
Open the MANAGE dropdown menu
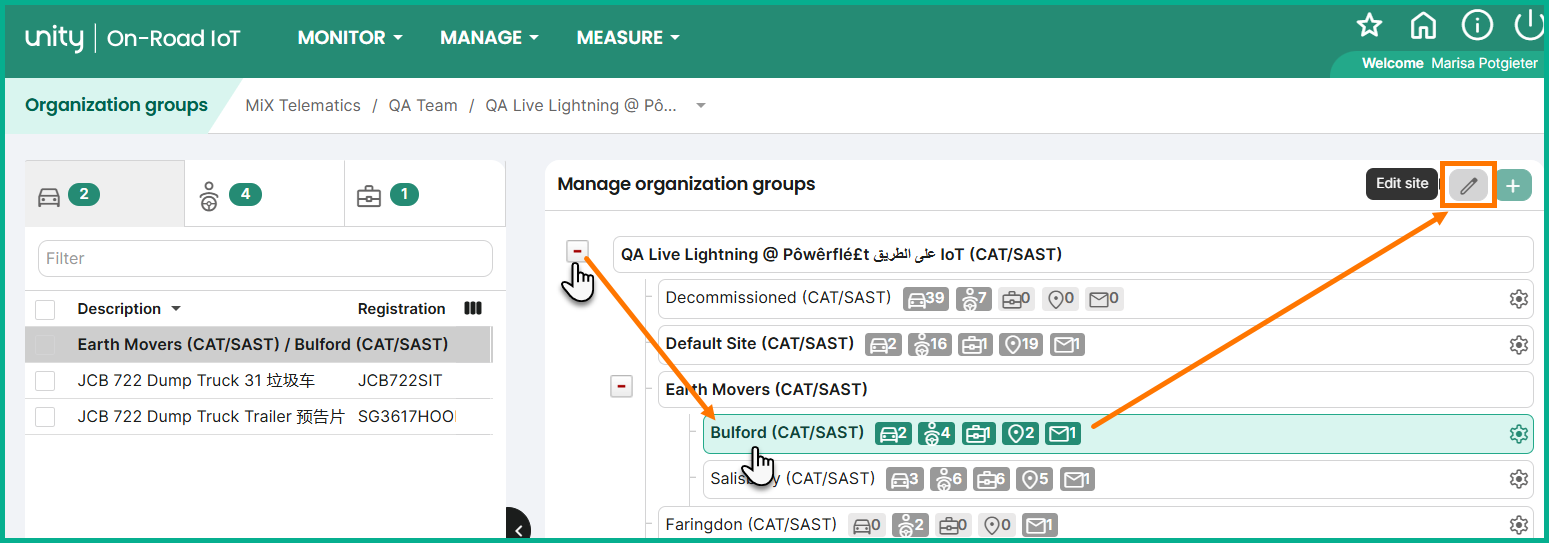pyautogui.click(x=489, y=38)
